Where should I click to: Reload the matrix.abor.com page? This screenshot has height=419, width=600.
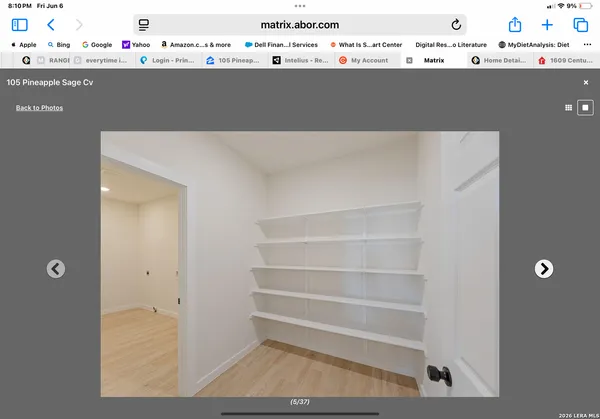tap(456, 24)
